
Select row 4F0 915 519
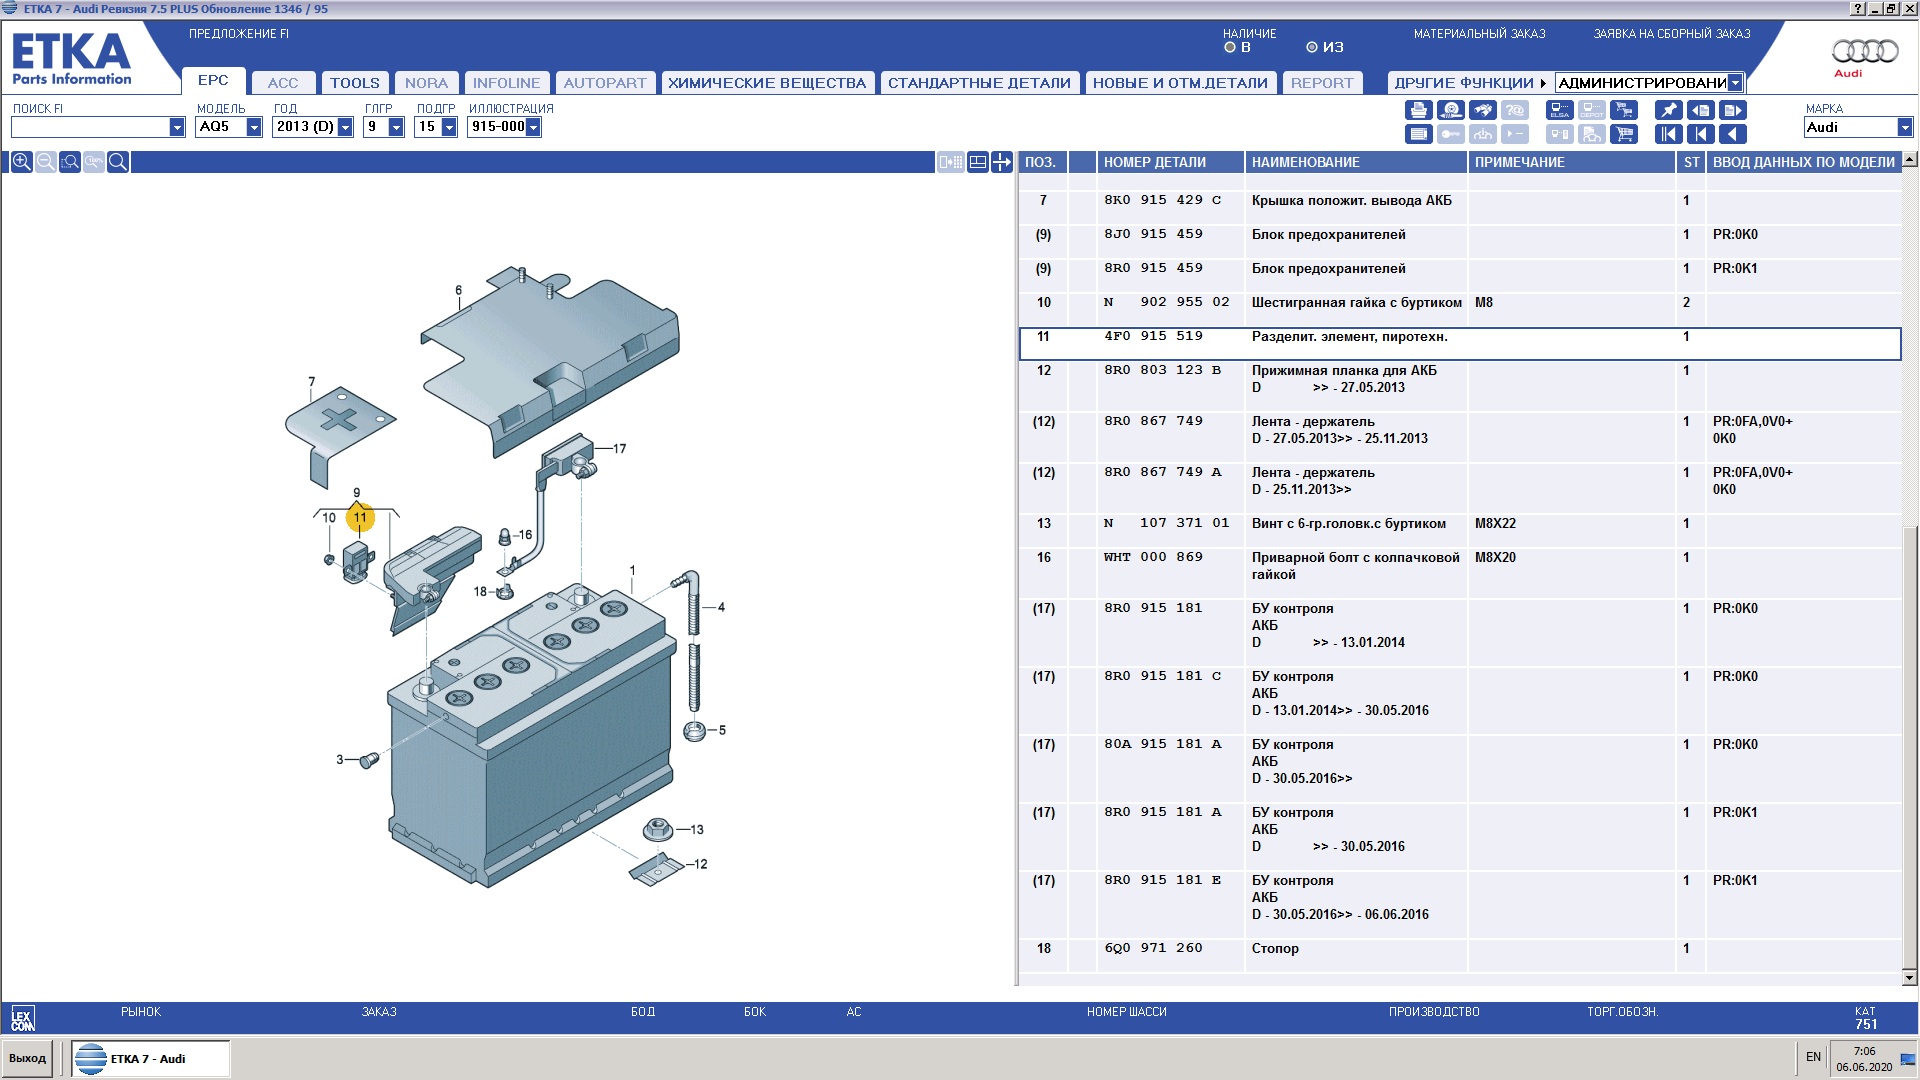pos(1460,343)
